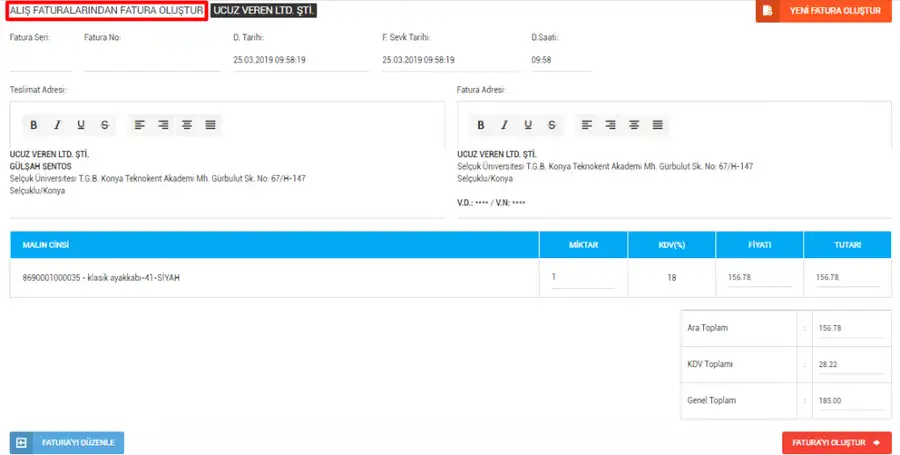Image resolution: width=900 pixels, height=455 pixels.
Task: Click Strikethrough icon in Teslimat Adresi editor
Action: (104, 125)
